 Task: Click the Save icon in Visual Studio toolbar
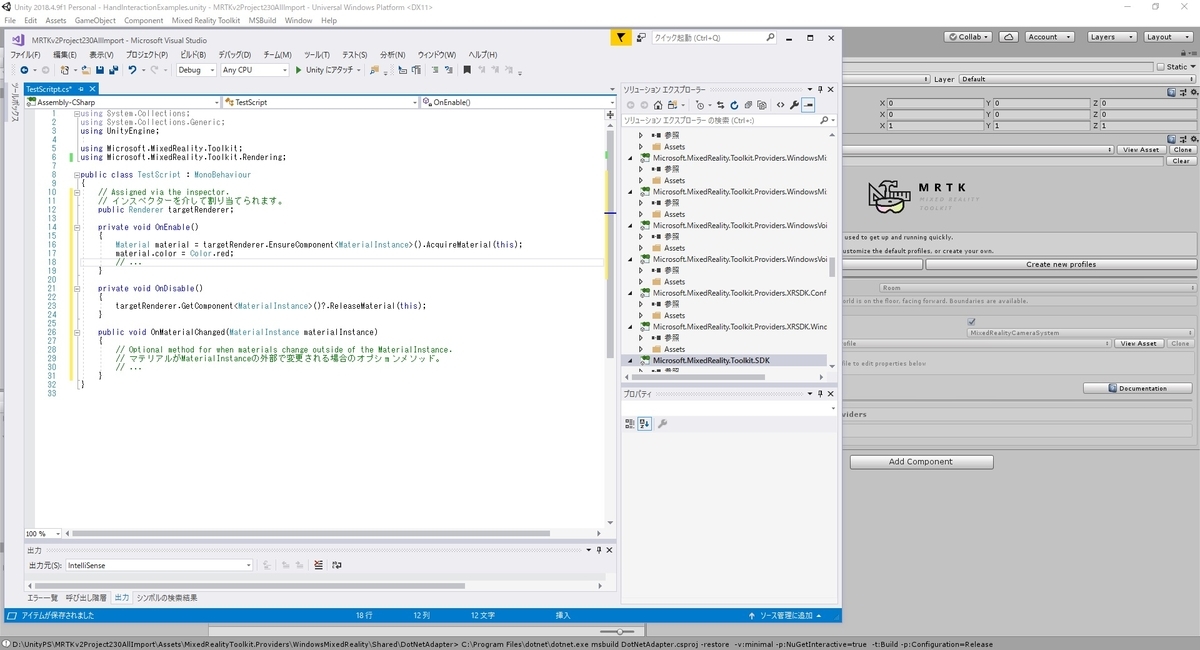99,70
